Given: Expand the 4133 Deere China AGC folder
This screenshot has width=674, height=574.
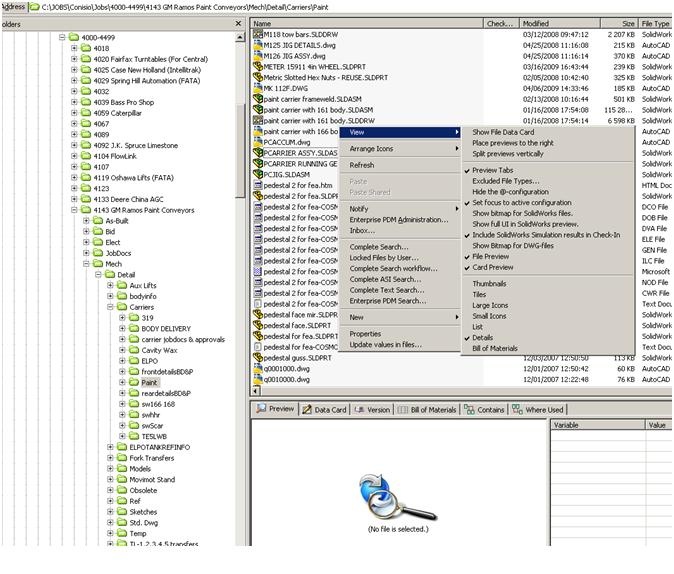Looking at the screenshot, I should (74, 199).
